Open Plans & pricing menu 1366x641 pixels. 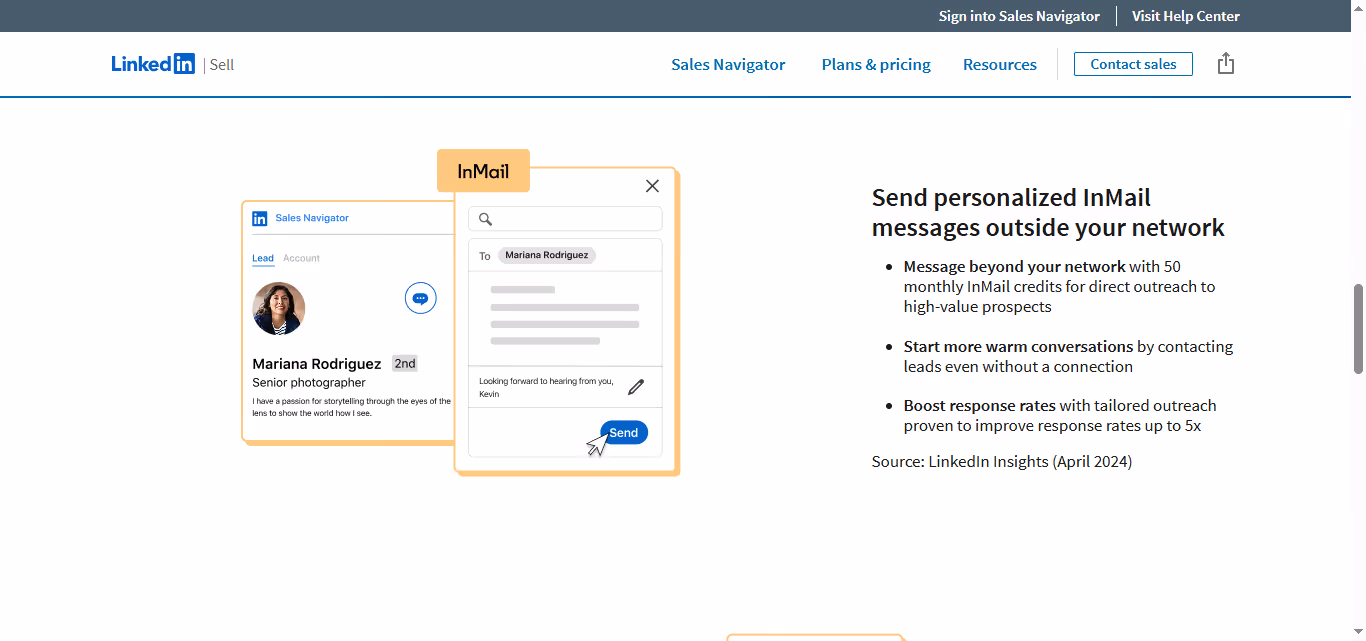tap(876, 64)
